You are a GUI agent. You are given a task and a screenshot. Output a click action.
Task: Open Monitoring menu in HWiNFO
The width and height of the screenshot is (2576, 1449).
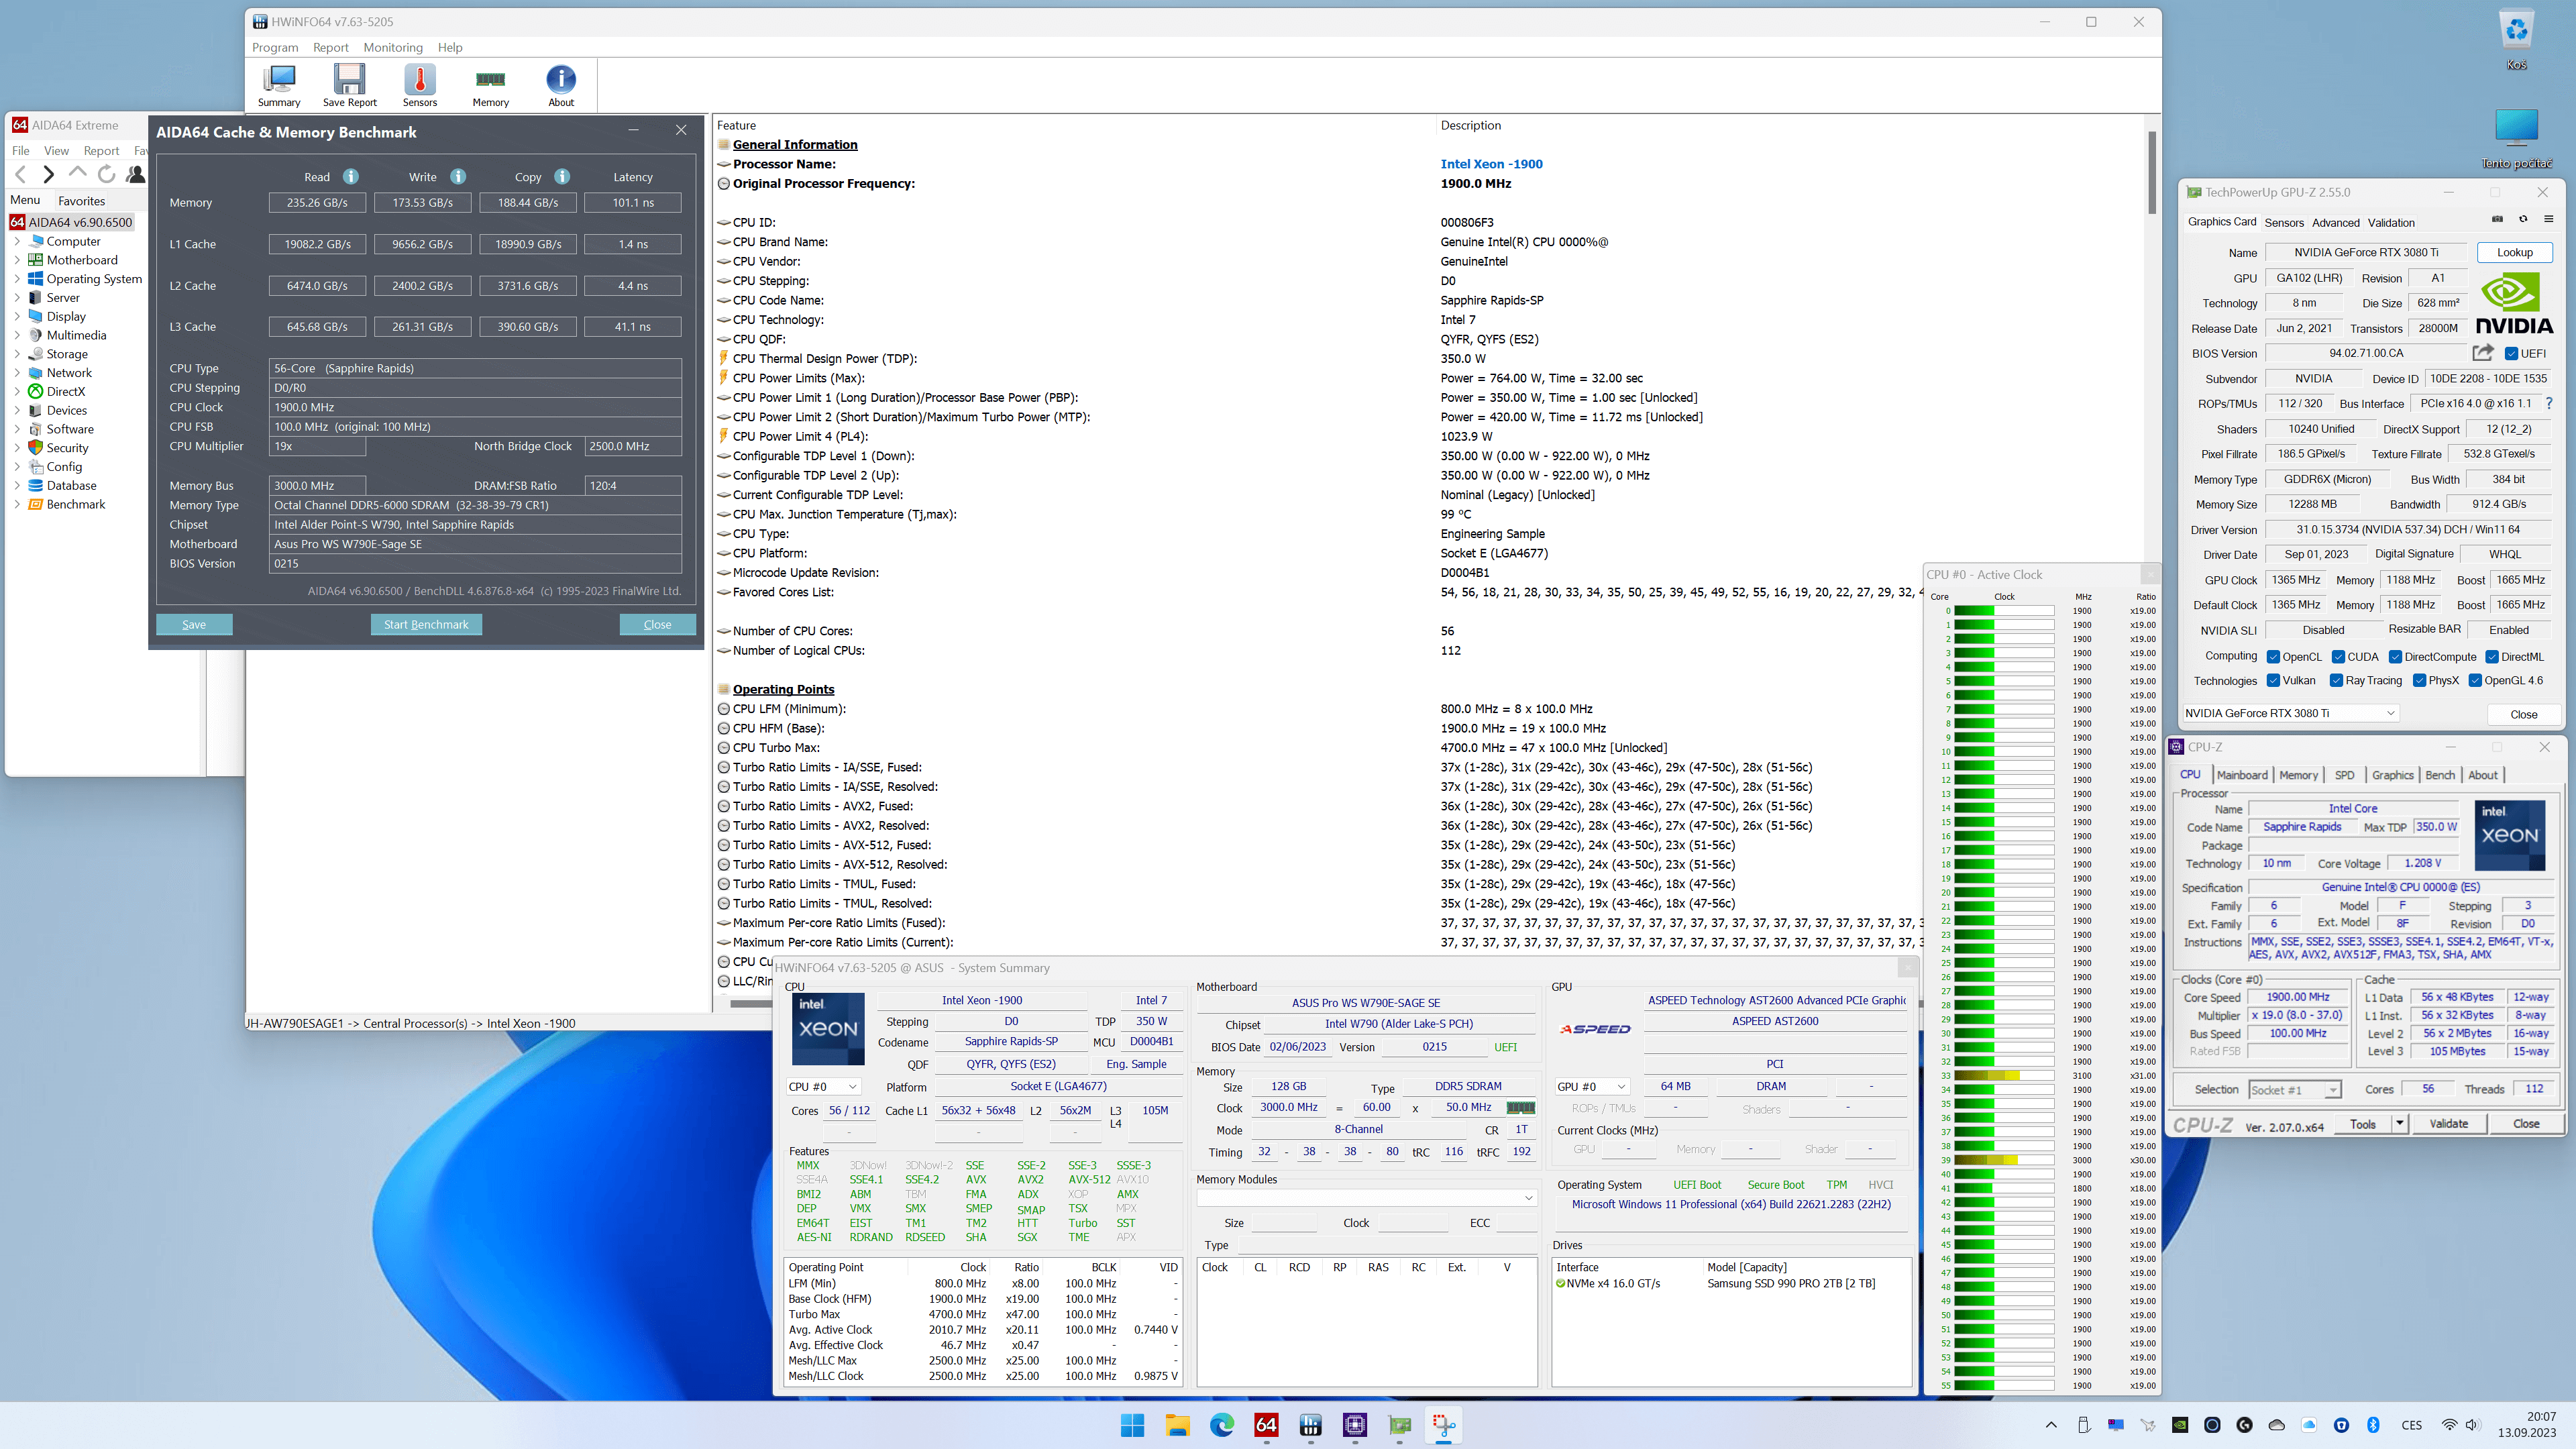pos(393,47)
